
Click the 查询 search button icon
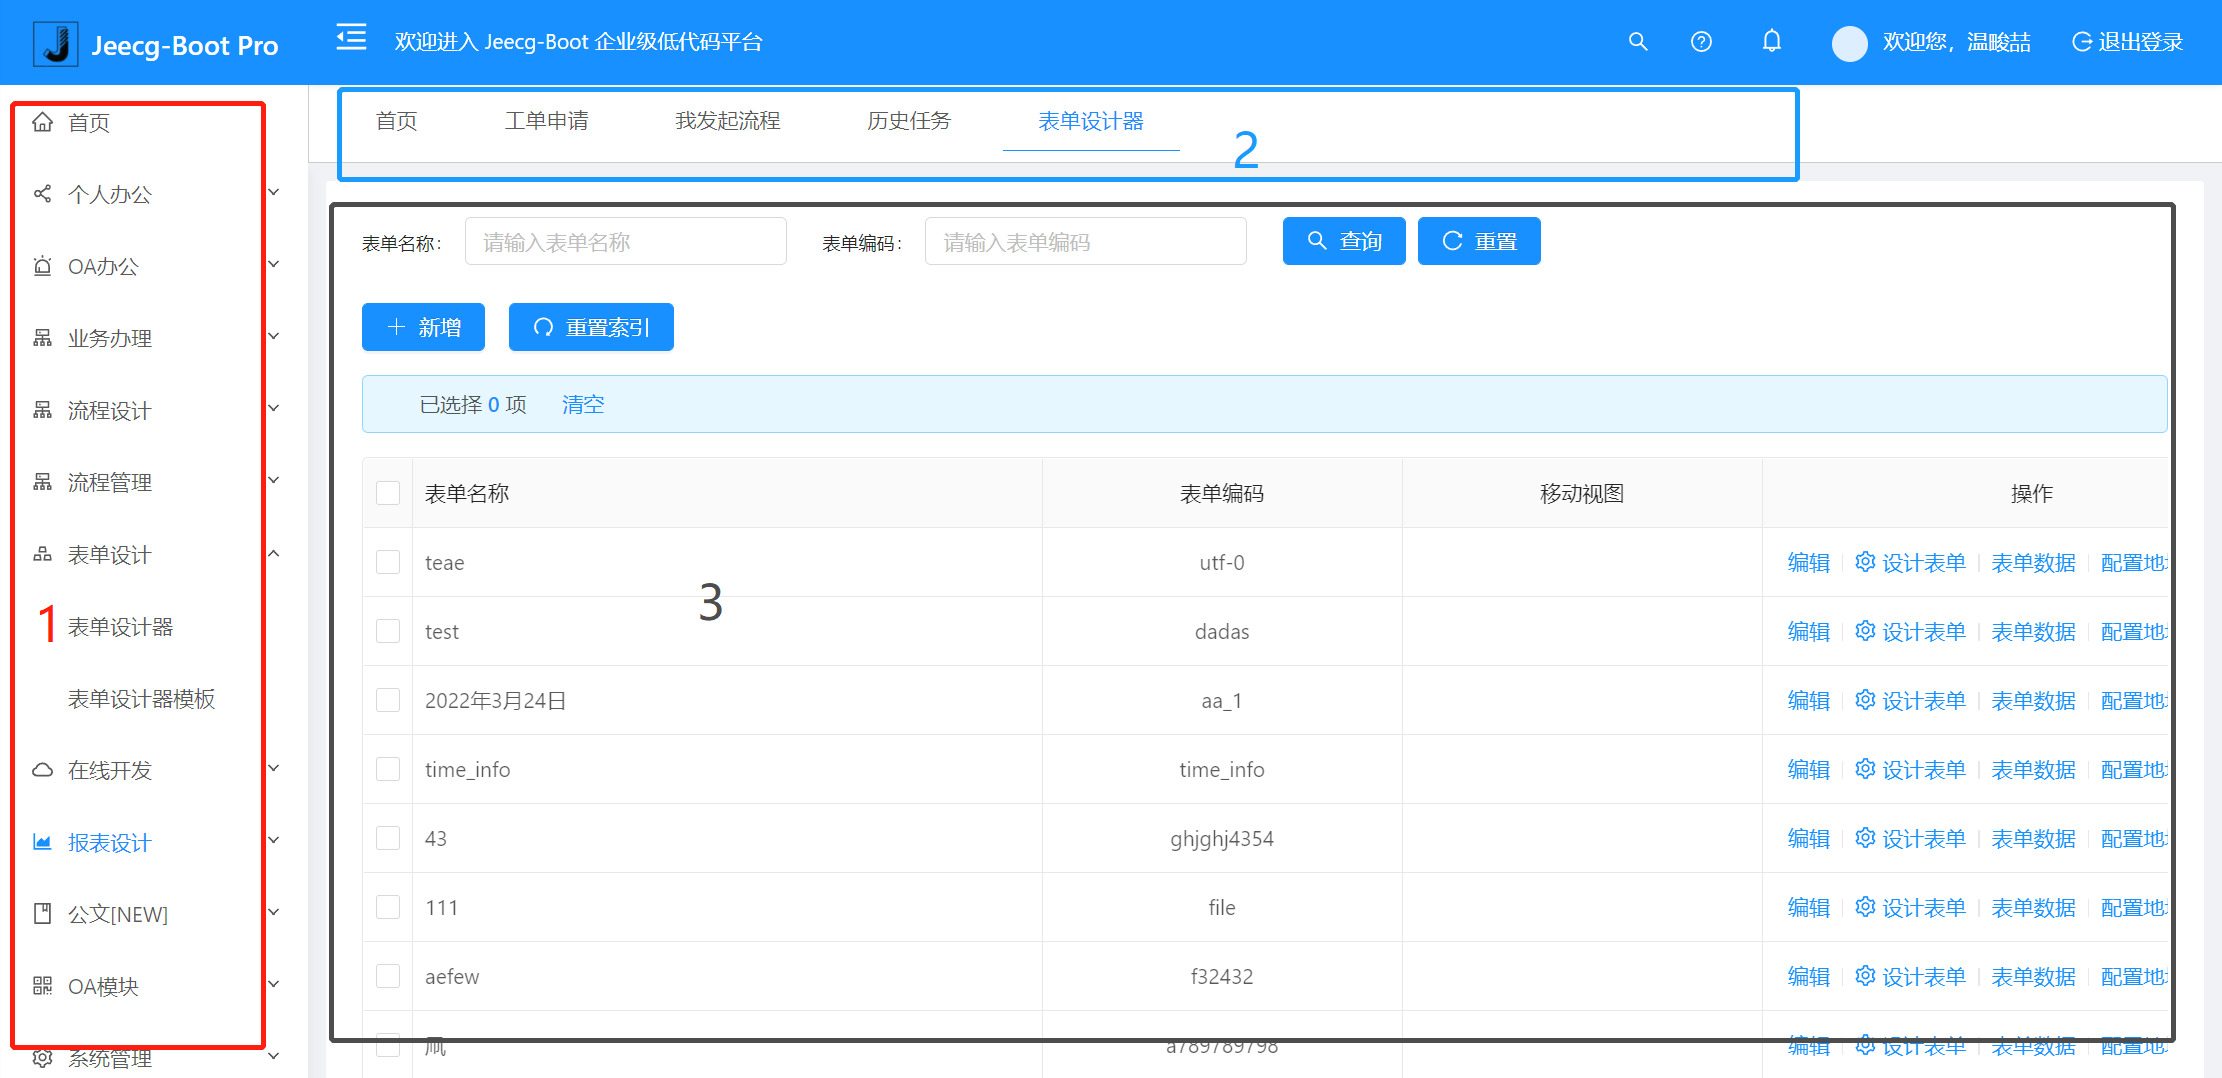(x=1318, y=240)
